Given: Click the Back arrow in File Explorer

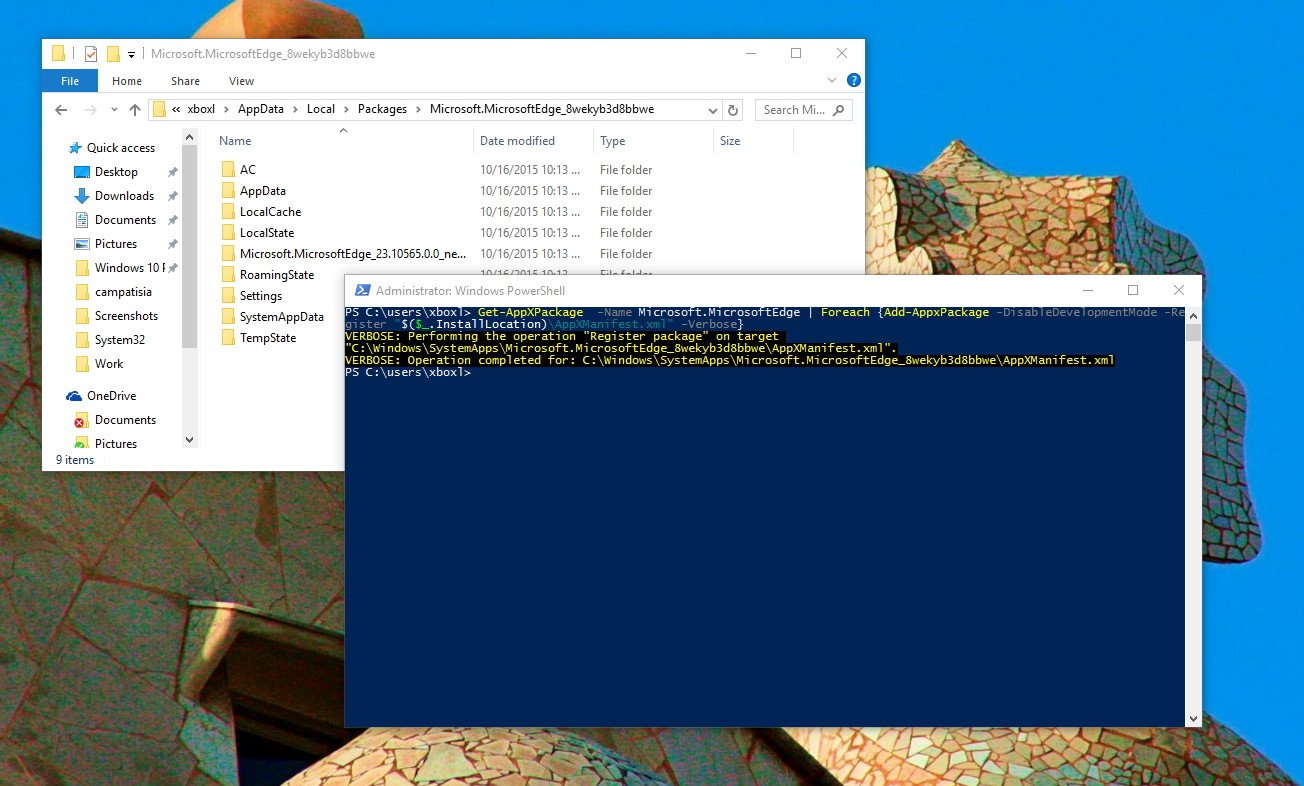Looking at the screenshot, I should 61,110.
